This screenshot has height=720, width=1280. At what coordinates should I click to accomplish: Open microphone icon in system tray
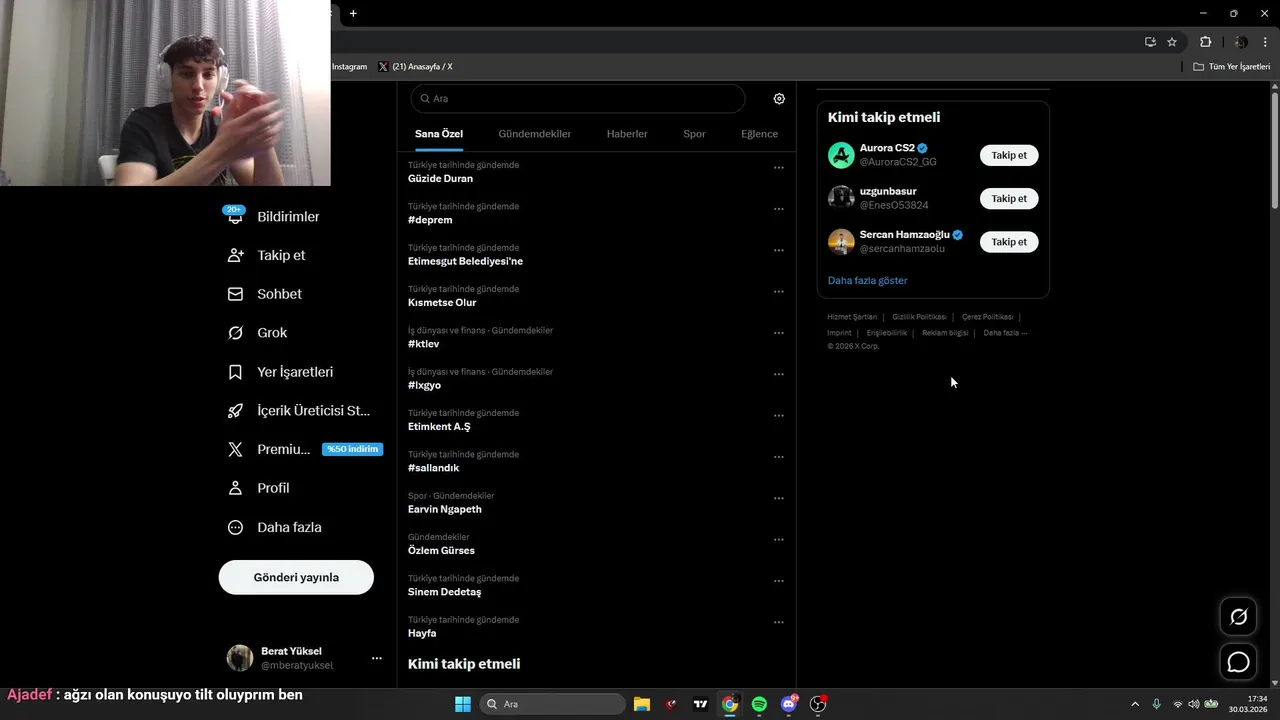[x=1157, y=704]
